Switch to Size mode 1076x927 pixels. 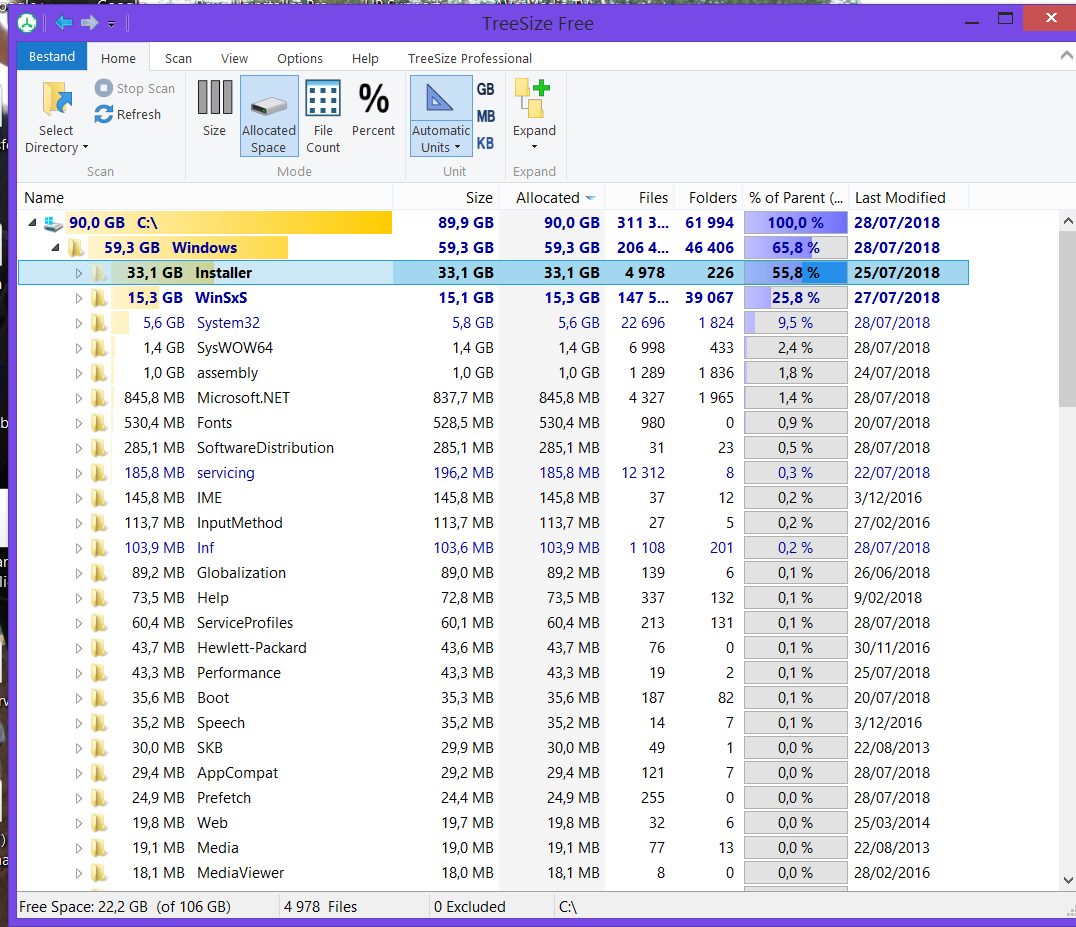[214, 108]
